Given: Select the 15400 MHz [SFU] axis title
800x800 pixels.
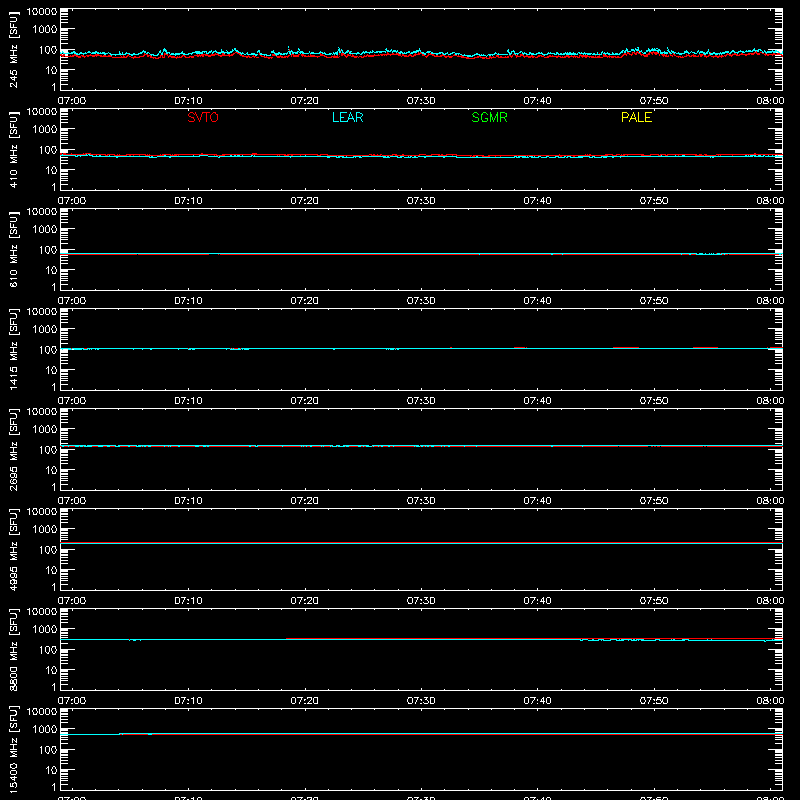Looking at the screenshot, I should pyautogui.click(x=13, y=749).
